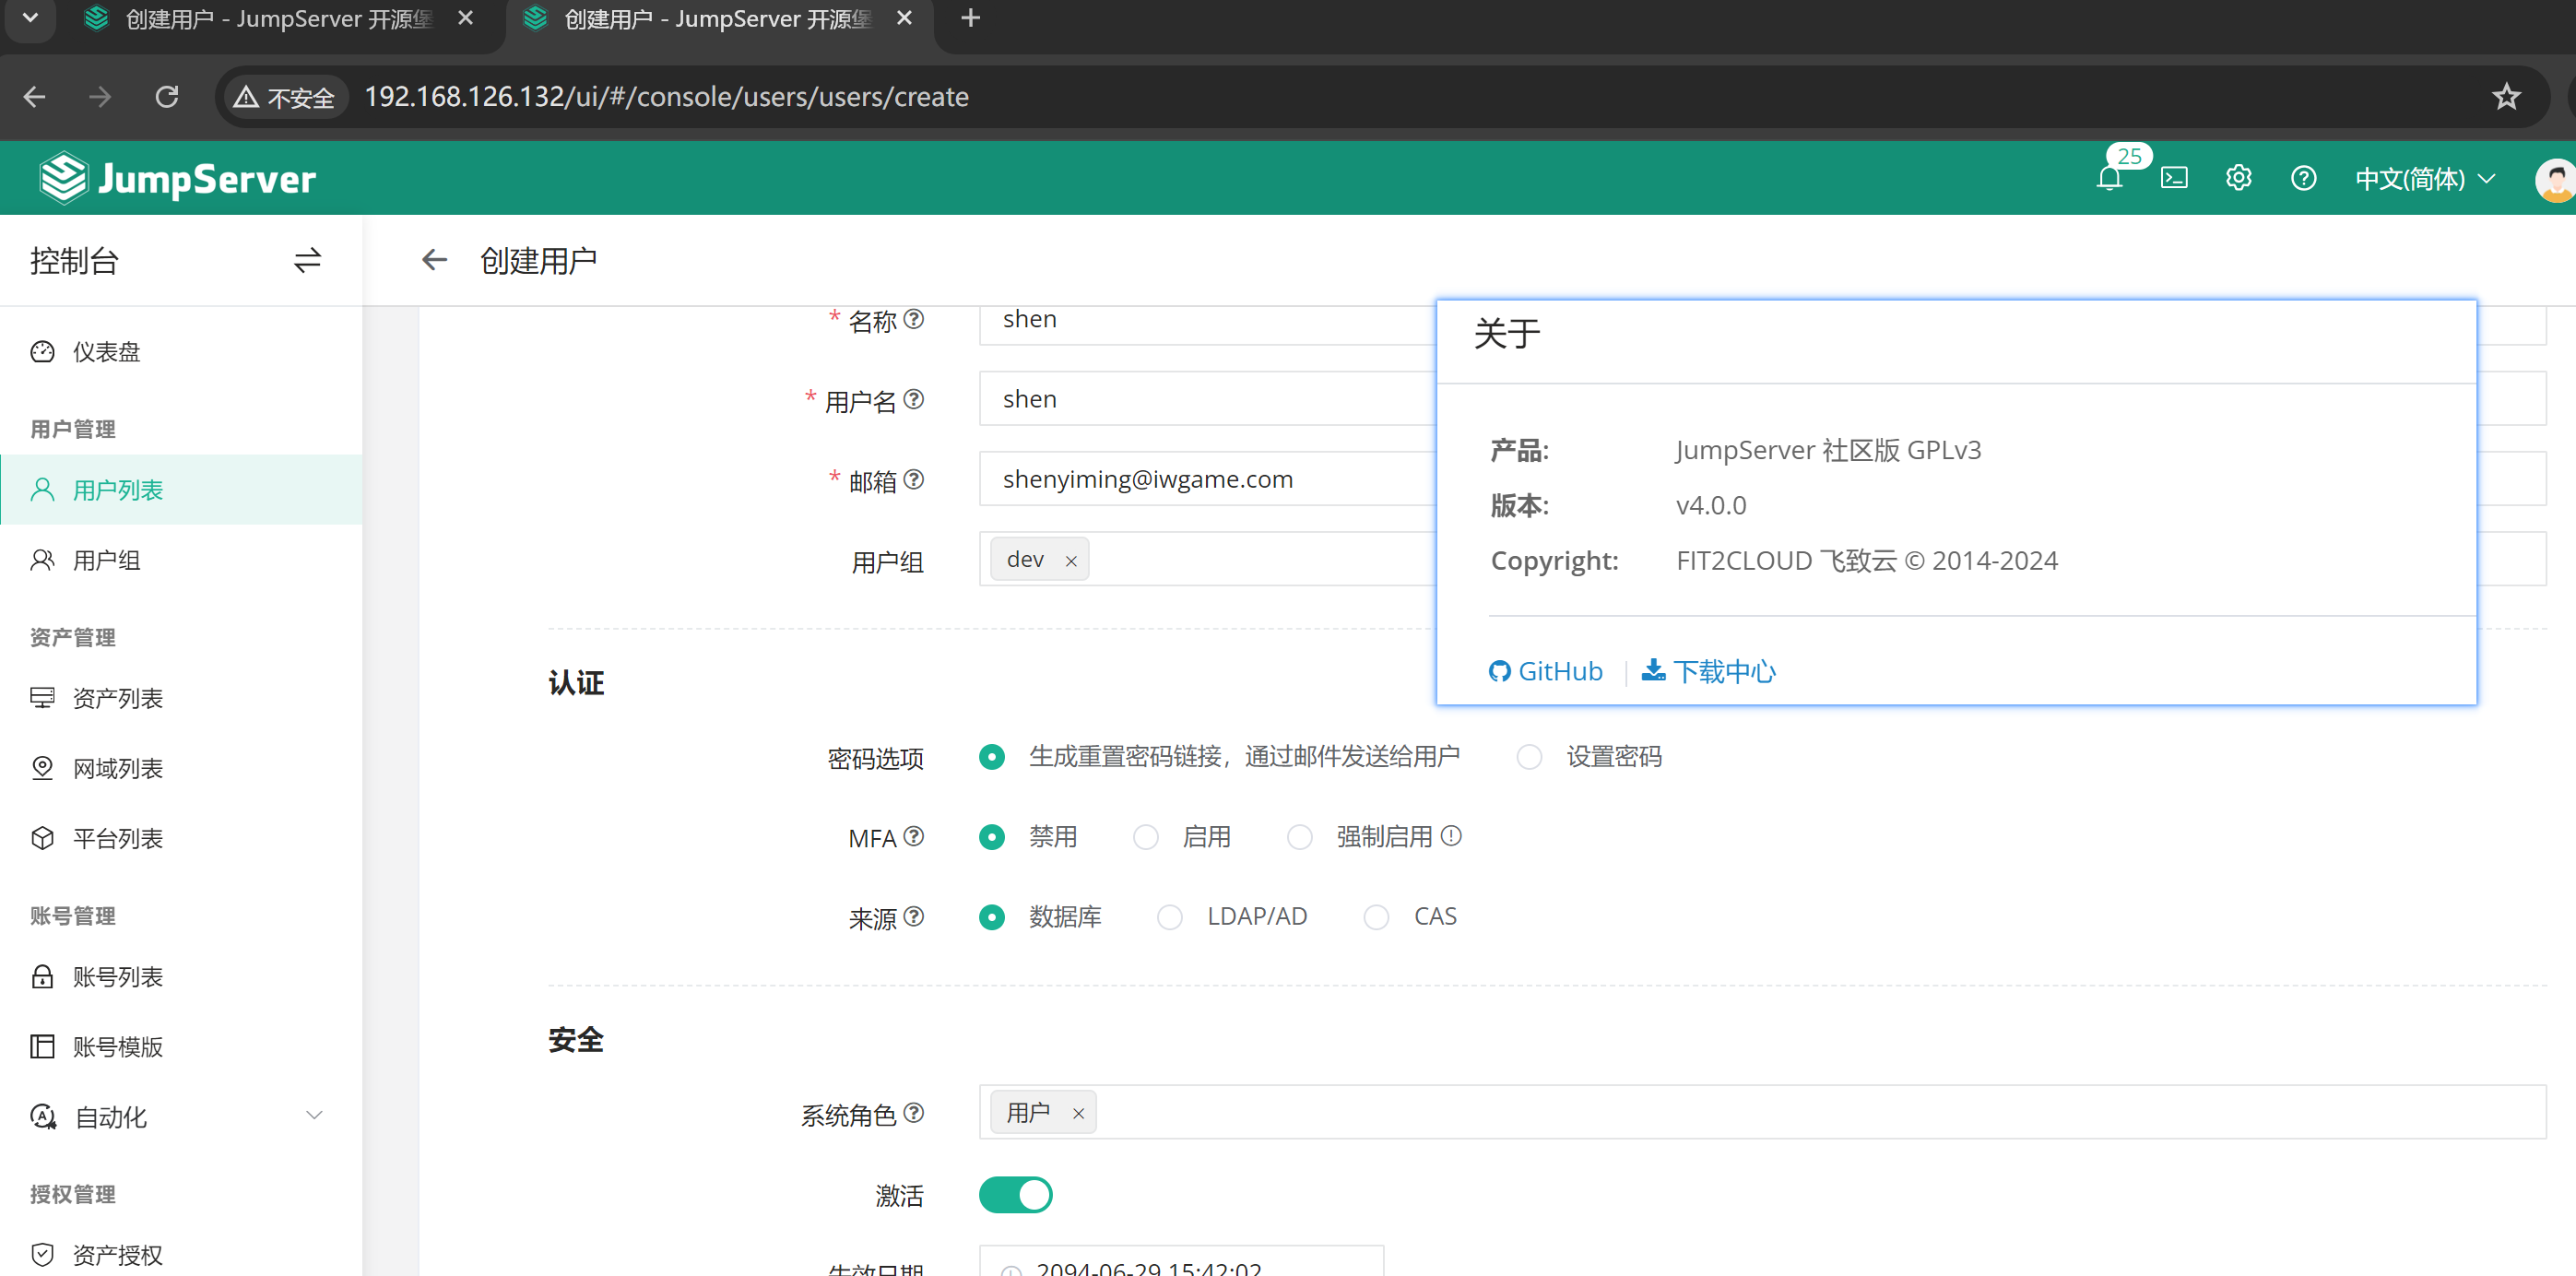
Task: Open 资产列表 in the sidebar
Action: point(118,698)
